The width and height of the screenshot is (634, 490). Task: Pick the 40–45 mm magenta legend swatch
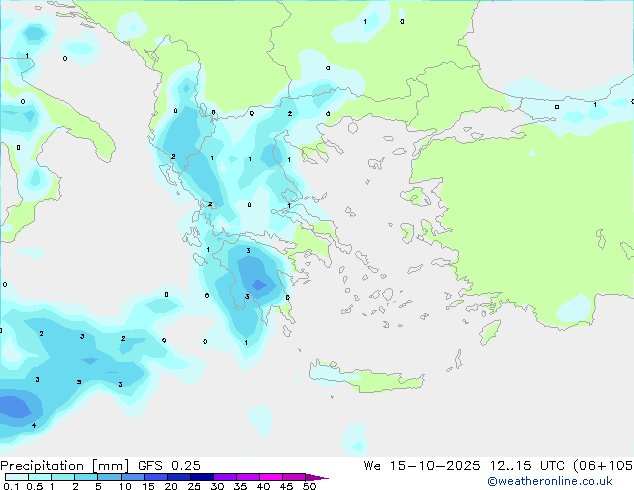coord(271,477)
